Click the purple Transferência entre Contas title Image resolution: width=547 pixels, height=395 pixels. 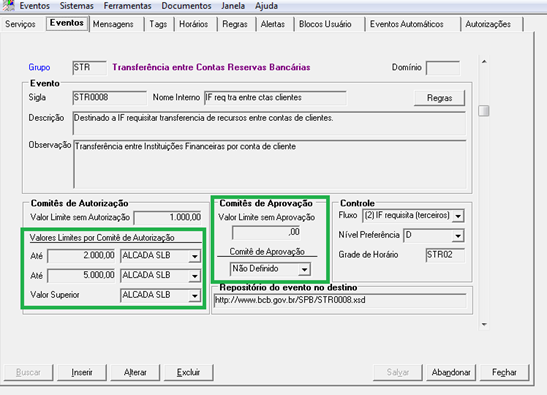211,67
